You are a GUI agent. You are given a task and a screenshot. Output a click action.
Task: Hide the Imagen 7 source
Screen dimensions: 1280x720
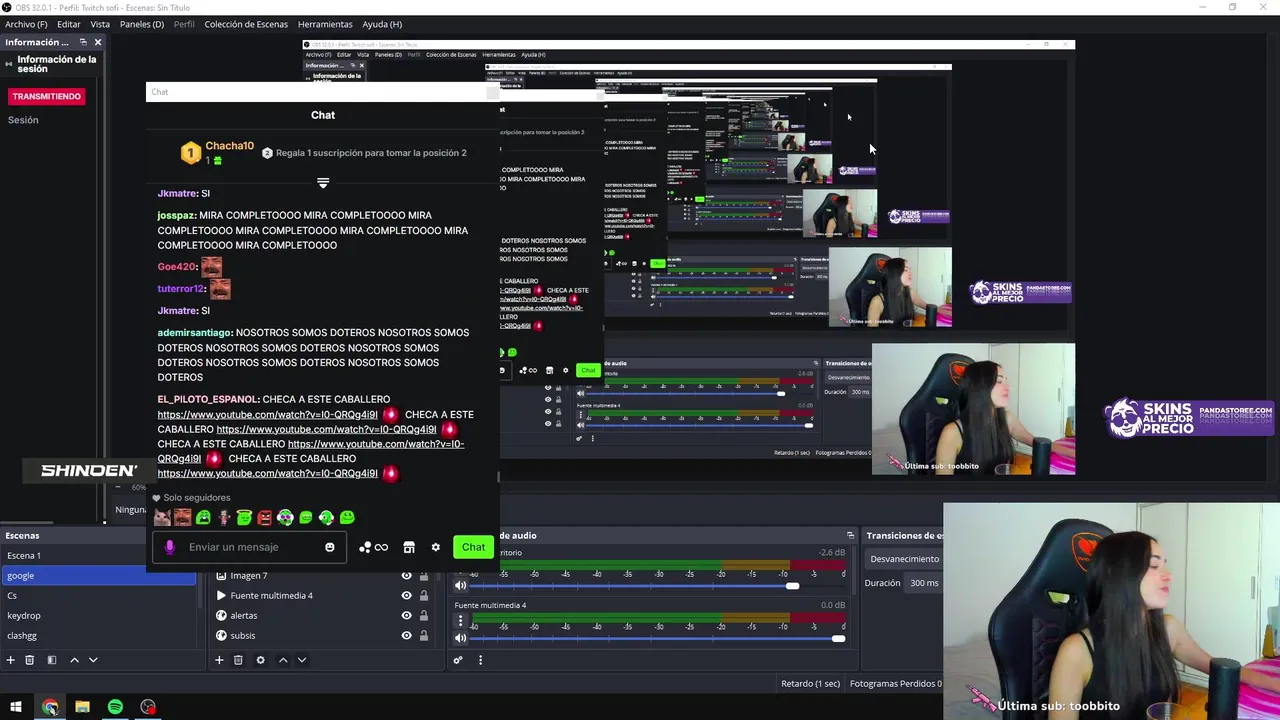tap(406, 575)
